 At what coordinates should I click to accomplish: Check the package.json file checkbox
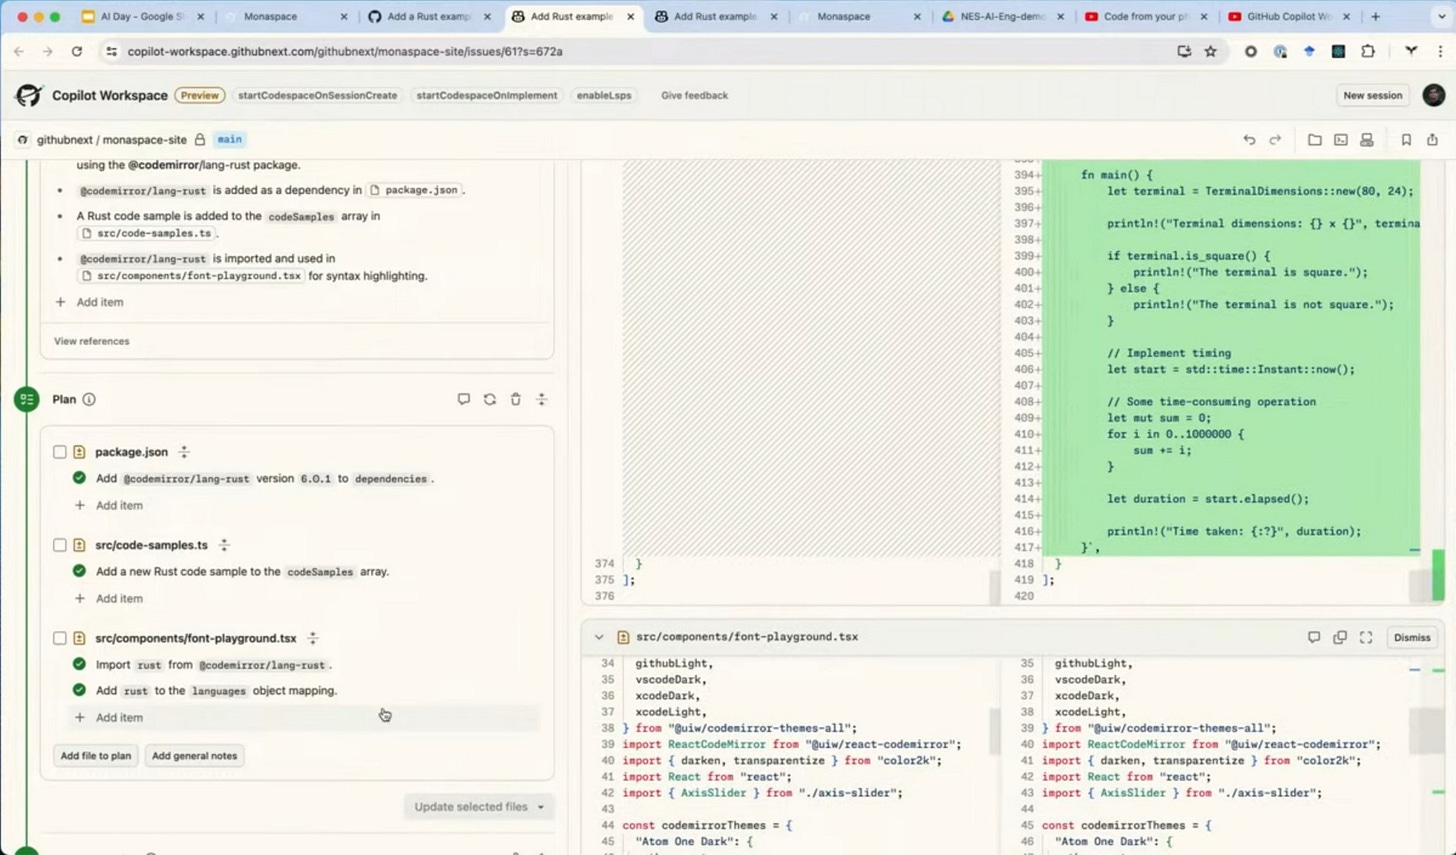pyautogui.click(x=60, y=452)
